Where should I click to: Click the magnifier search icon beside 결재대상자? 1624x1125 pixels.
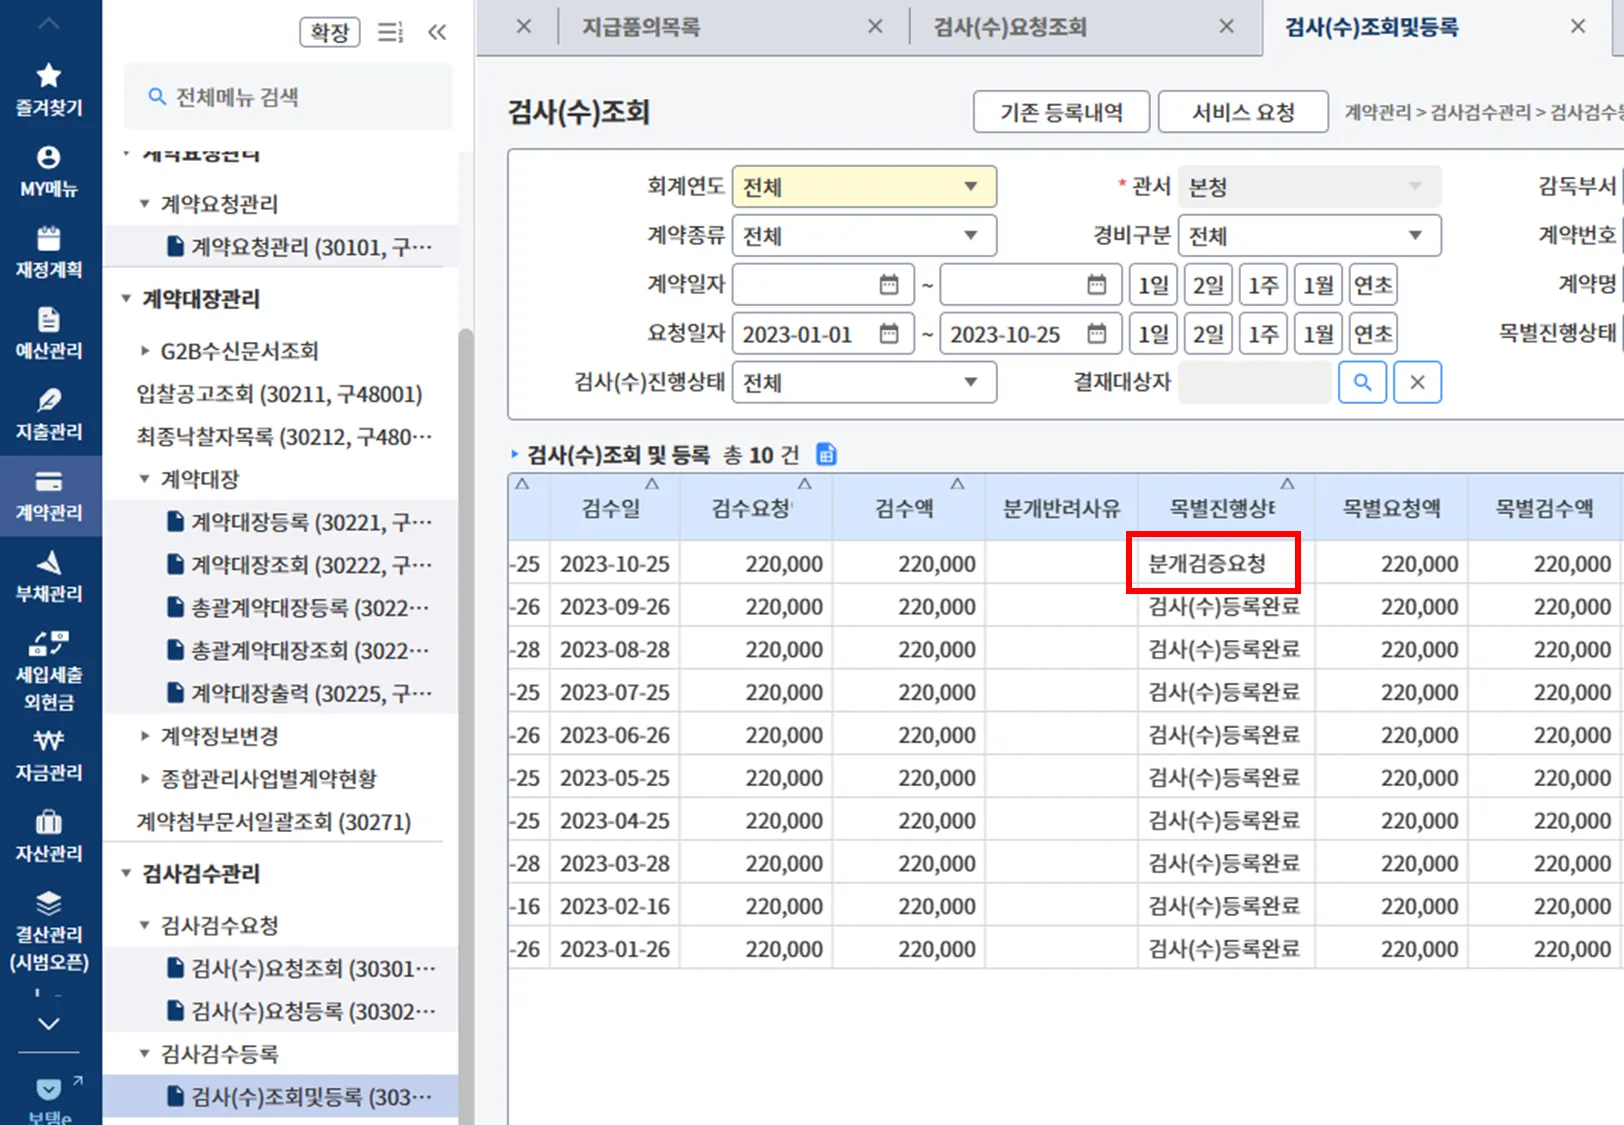(x=1362, y=382)
